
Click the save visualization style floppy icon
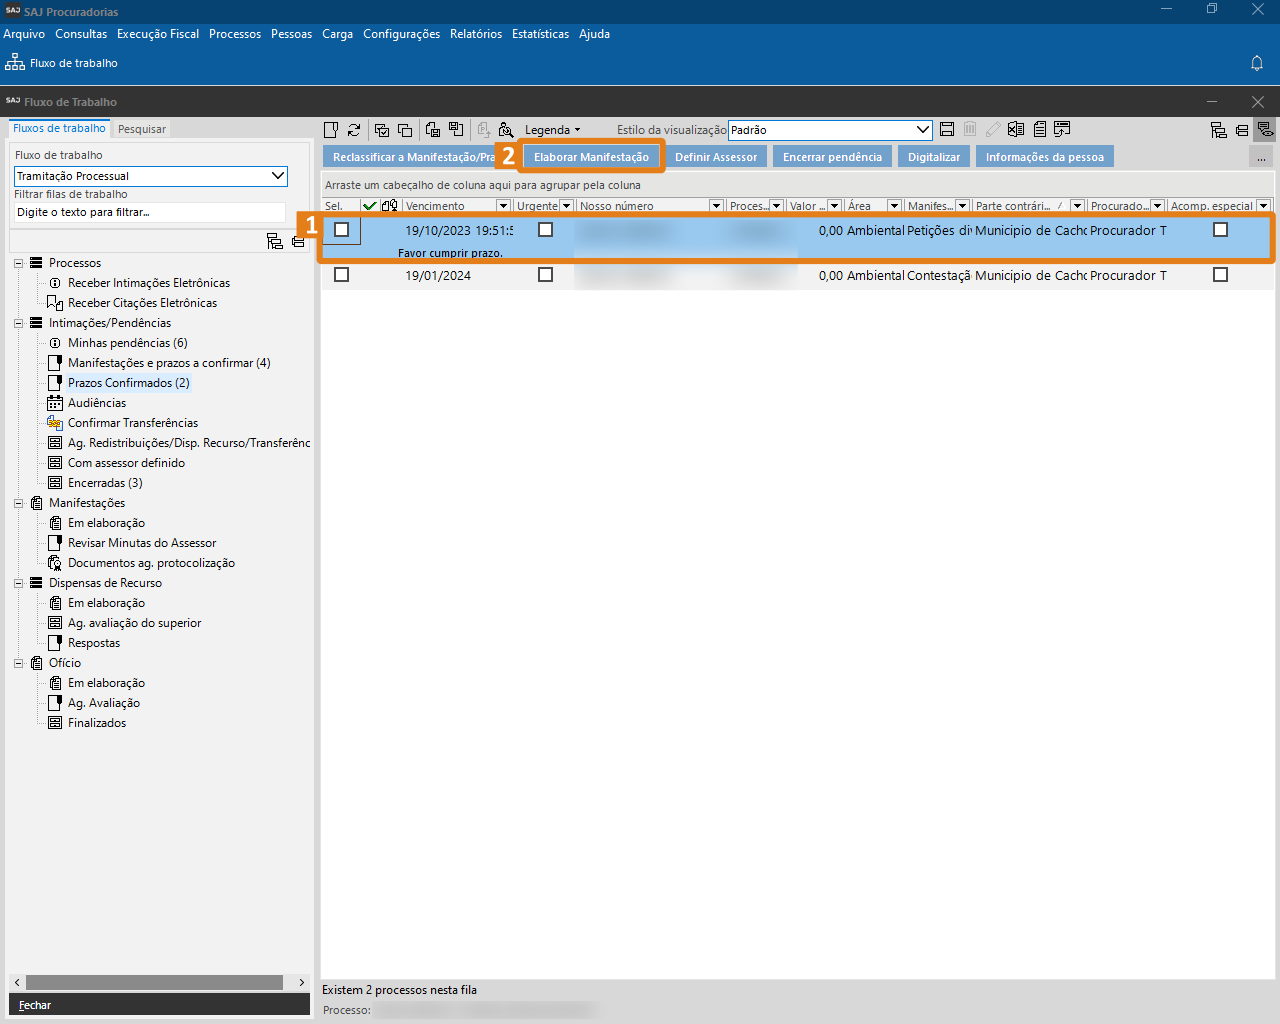click(947, 130)
